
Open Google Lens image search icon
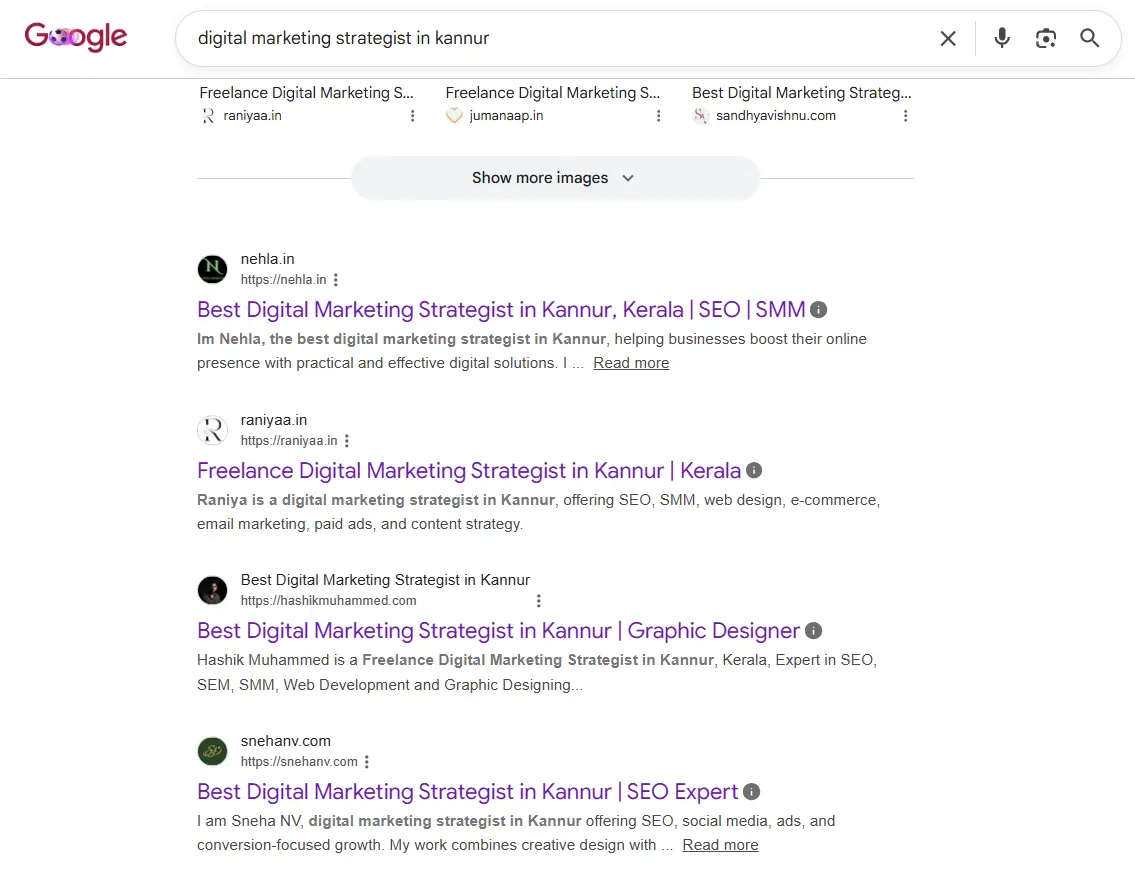coord(1045,38)
